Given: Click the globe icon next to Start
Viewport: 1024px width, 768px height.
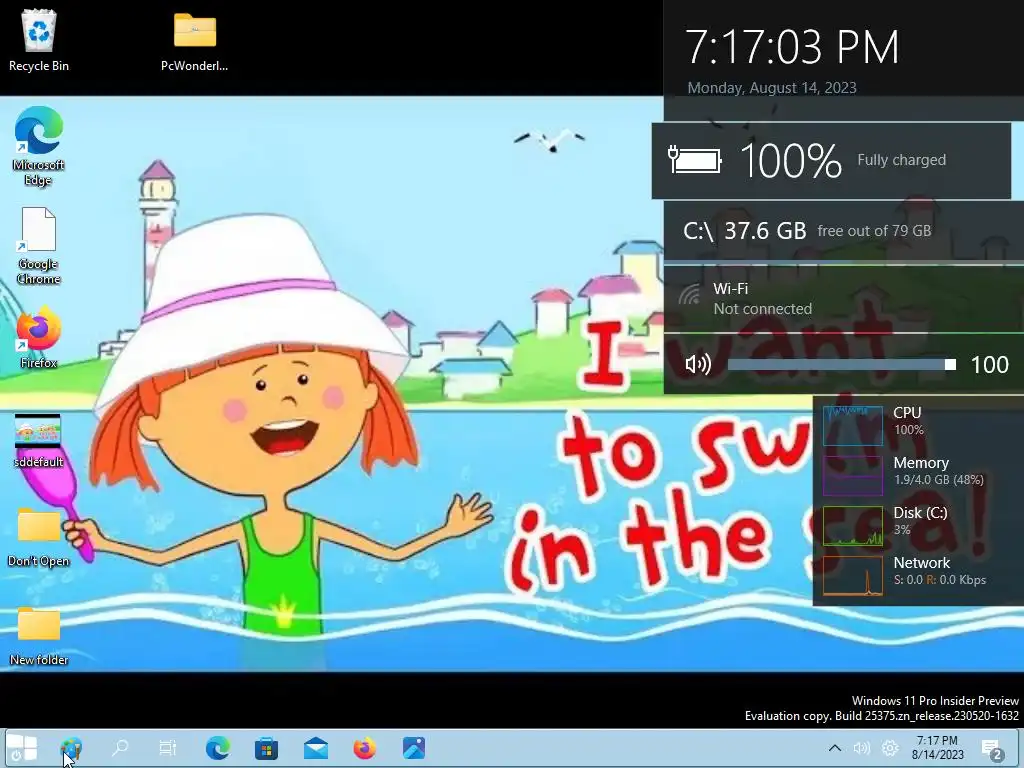Looking at the screenshot, I should pos(71,748).
